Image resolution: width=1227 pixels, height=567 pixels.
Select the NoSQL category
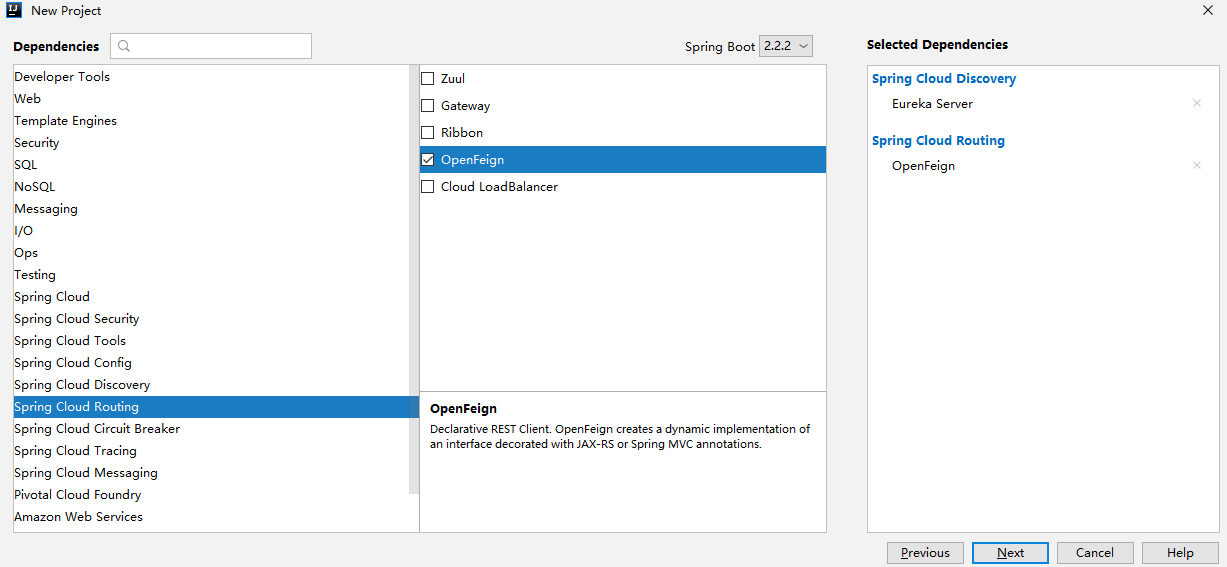211,187
